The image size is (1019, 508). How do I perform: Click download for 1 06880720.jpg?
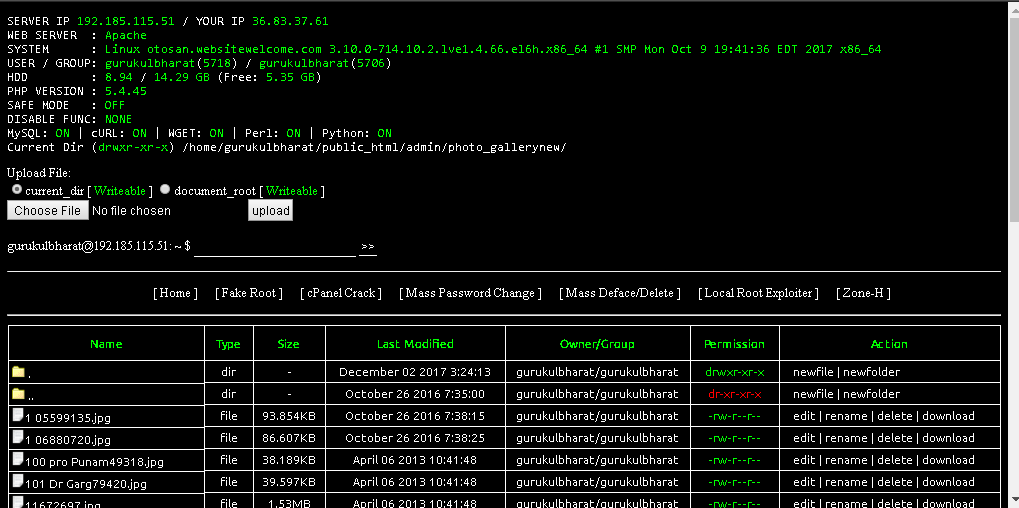click(948, 438)
